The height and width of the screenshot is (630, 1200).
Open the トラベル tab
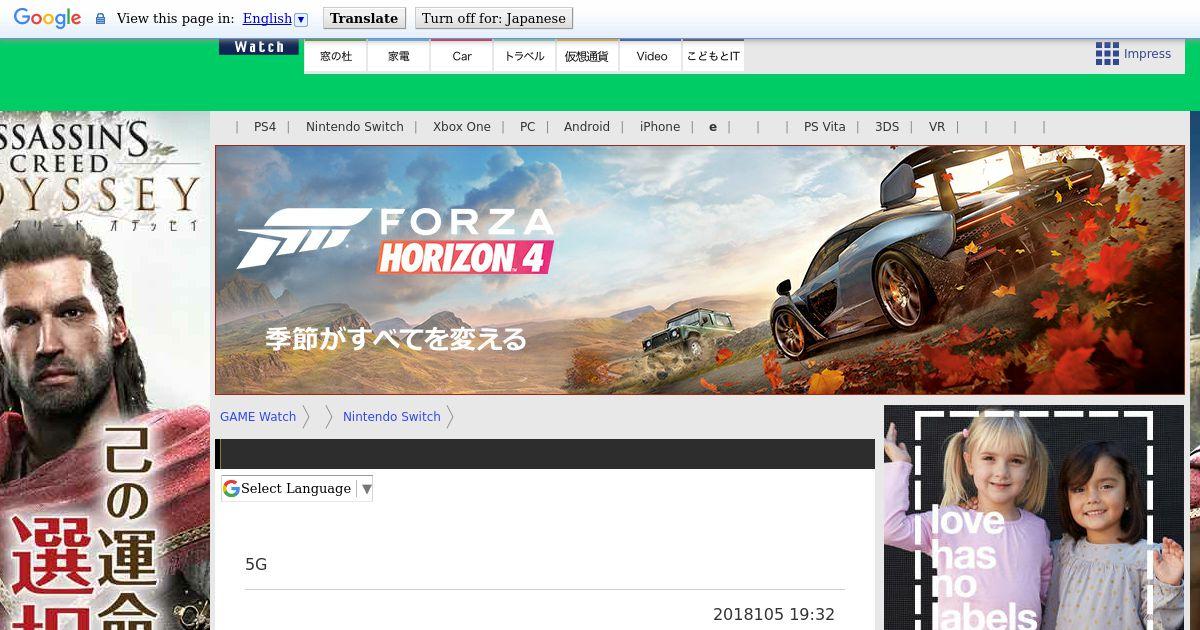tap(524, 56)
